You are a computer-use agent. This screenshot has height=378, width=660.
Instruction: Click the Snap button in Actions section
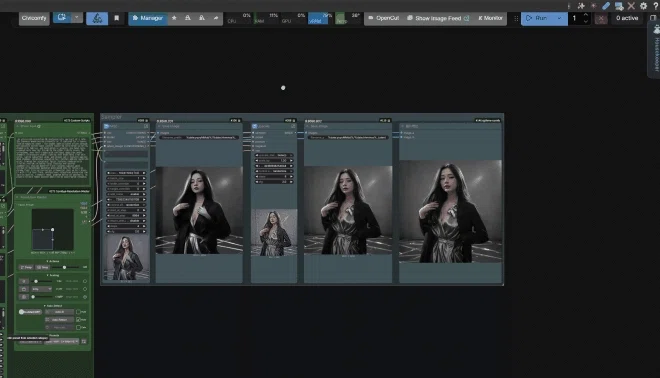43,267
